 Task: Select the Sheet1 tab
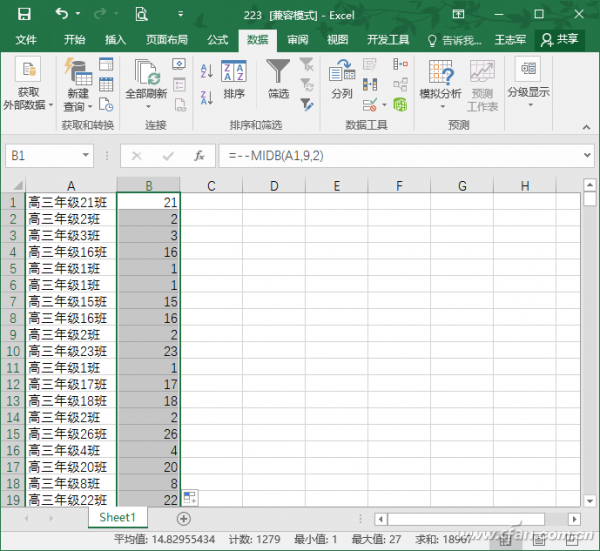click(x=117, y=517)
